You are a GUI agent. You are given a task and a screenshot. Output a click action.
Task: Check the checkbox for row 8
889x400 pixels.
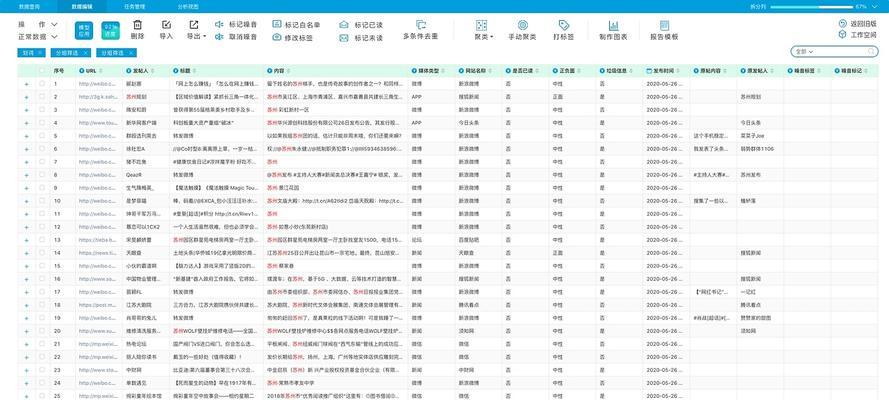(42, 175)
